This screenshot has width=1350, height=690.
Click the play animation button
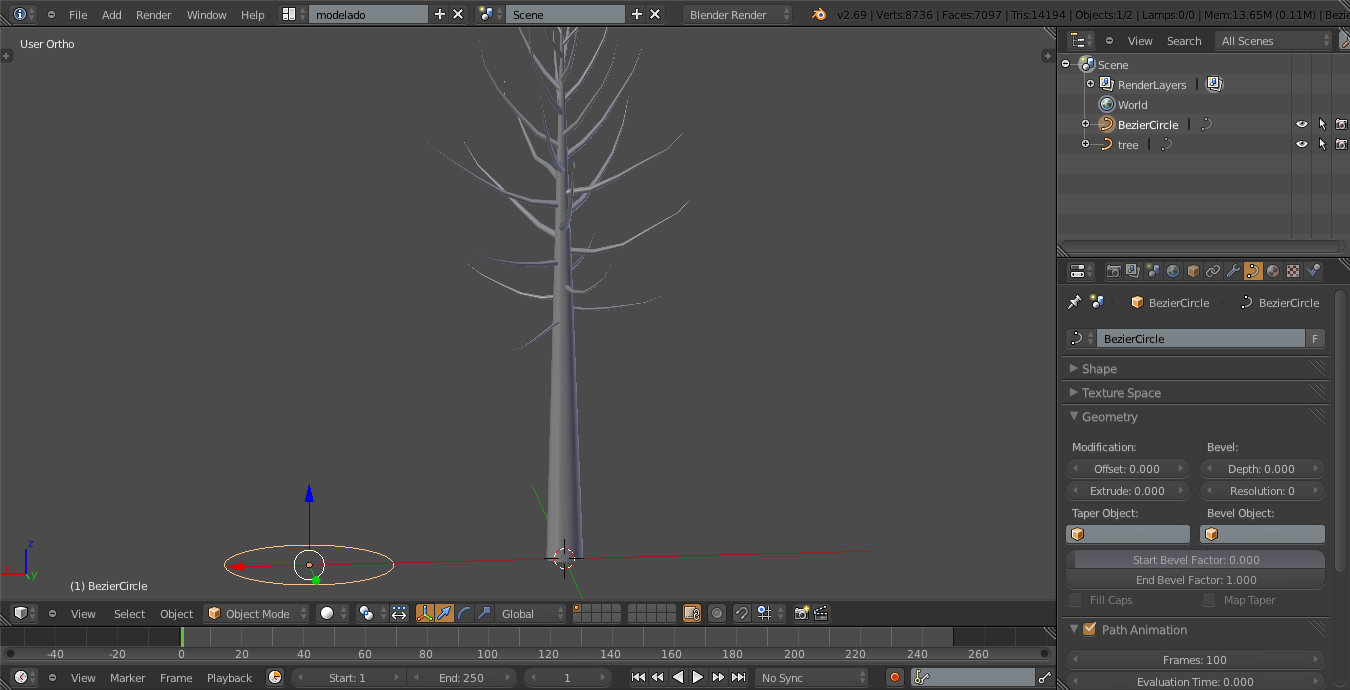[x=698, y=677]
